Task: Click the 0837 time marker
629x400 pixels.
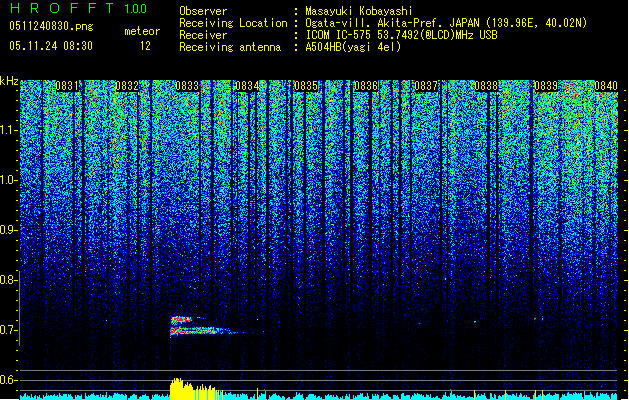Action: [426, 86]
